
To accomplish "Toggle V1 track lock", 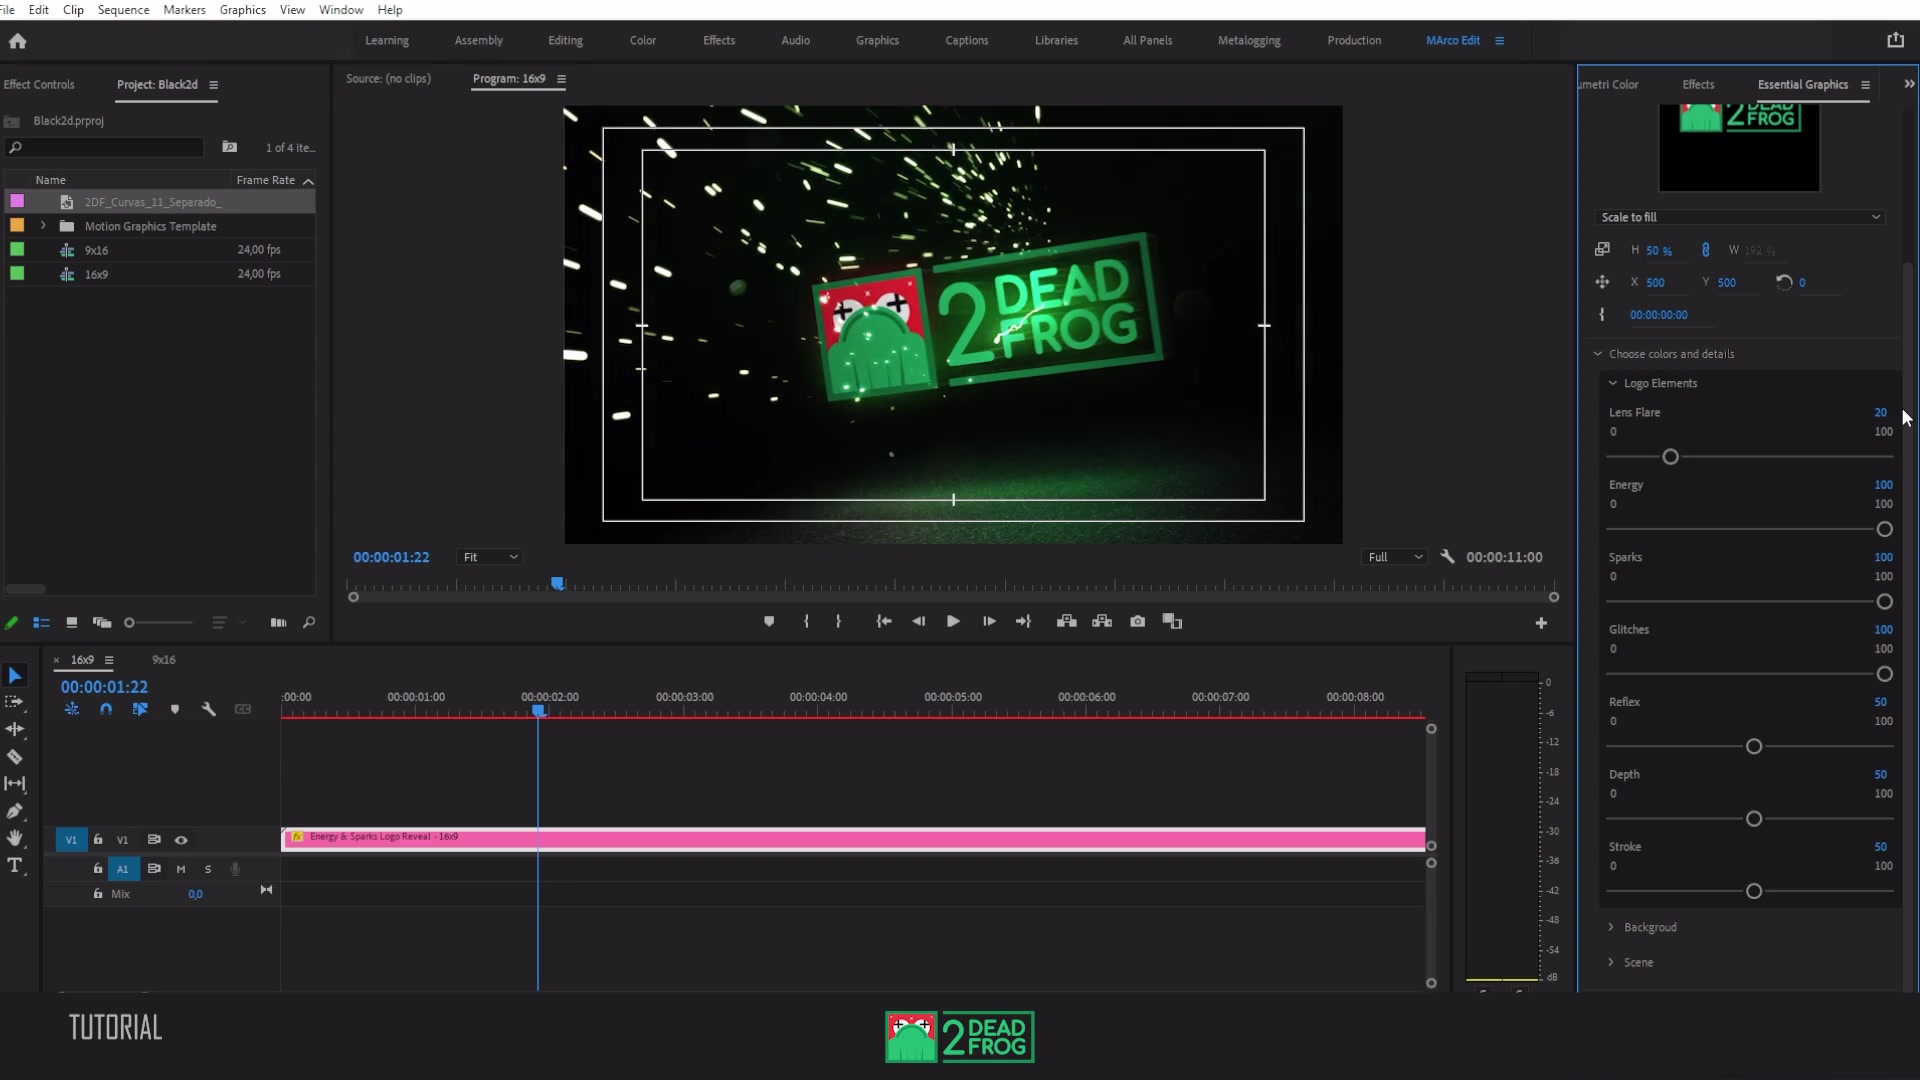I will [98, 840].
